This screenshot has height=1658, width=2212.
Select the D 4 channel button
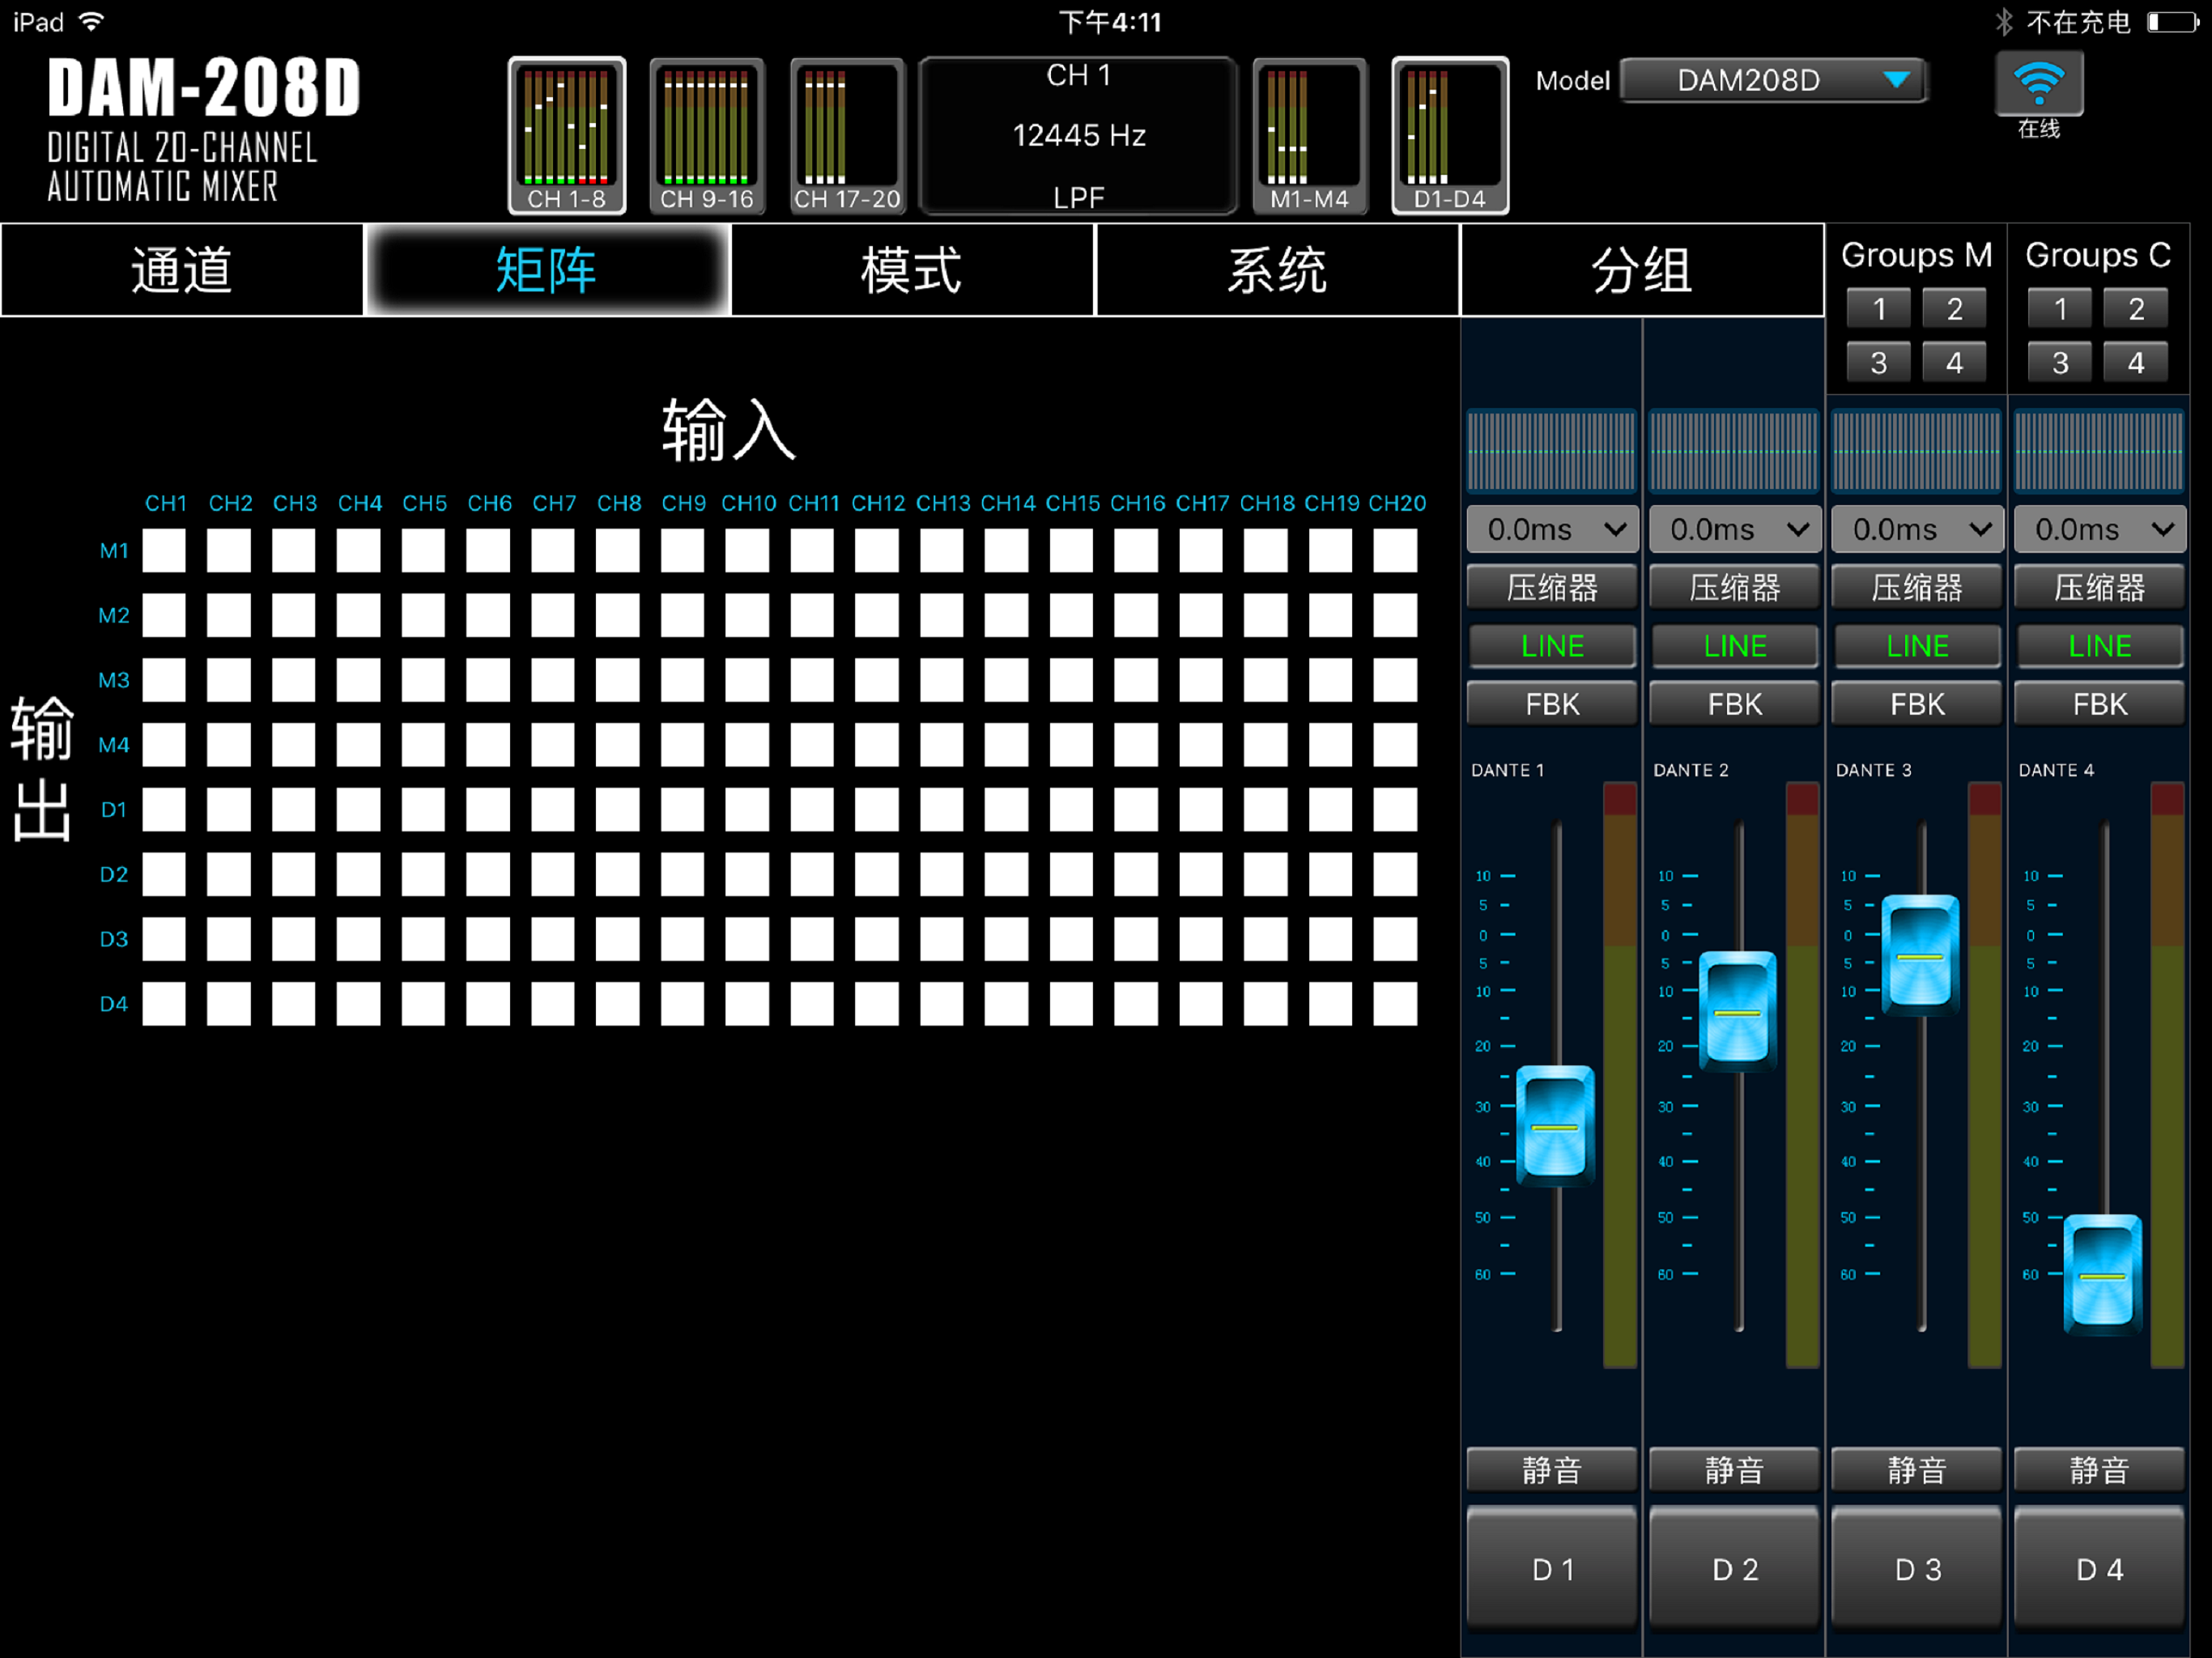[x=2100, y=1568]
